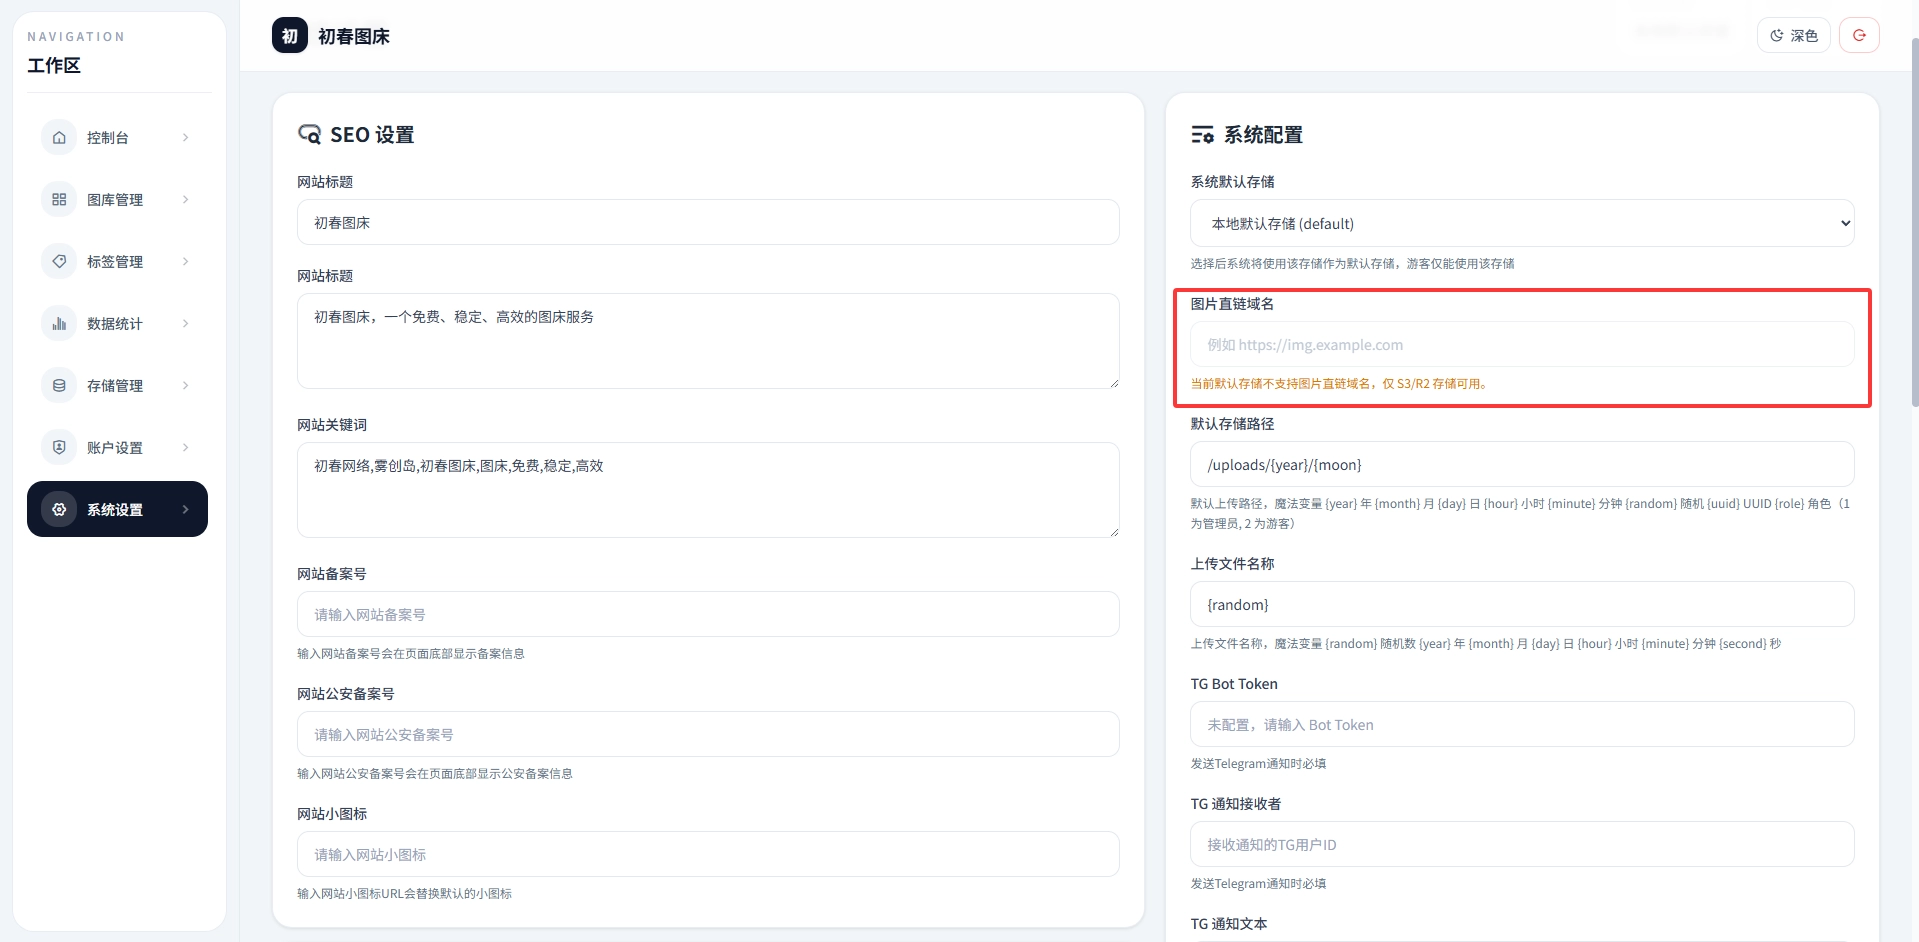Open 账户设置 menu item
Image resolution: width=1919 pixels, height=942 pixels.
[x=117, y=447]
